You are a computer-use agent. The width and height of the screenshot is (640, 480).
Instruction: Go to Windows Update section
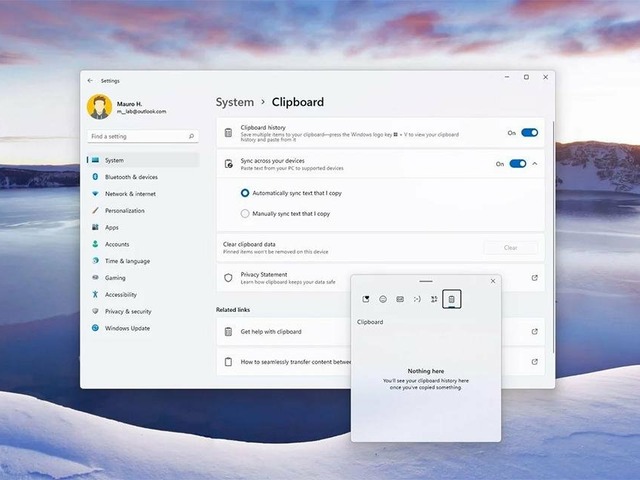pyautogui.click(x=127, y=328)
